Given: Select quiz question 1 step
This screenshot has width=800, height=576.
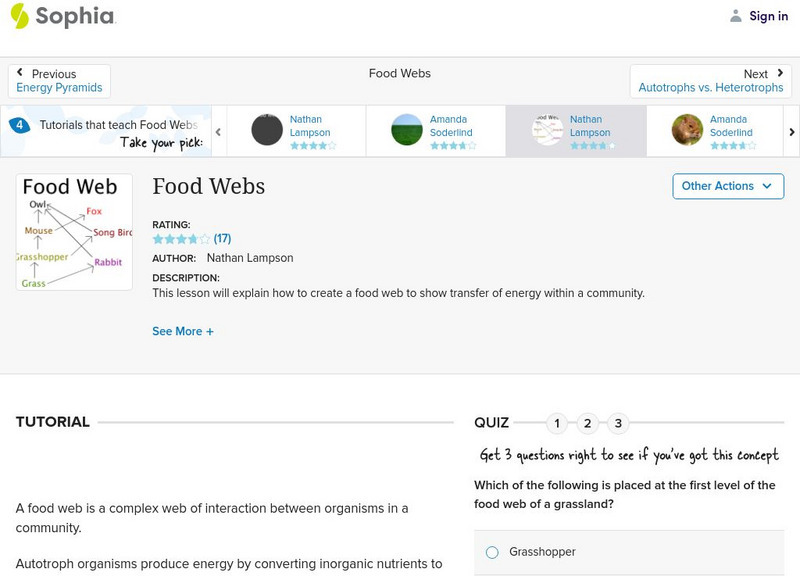Looking at the screenshot, I should [557, 423].
